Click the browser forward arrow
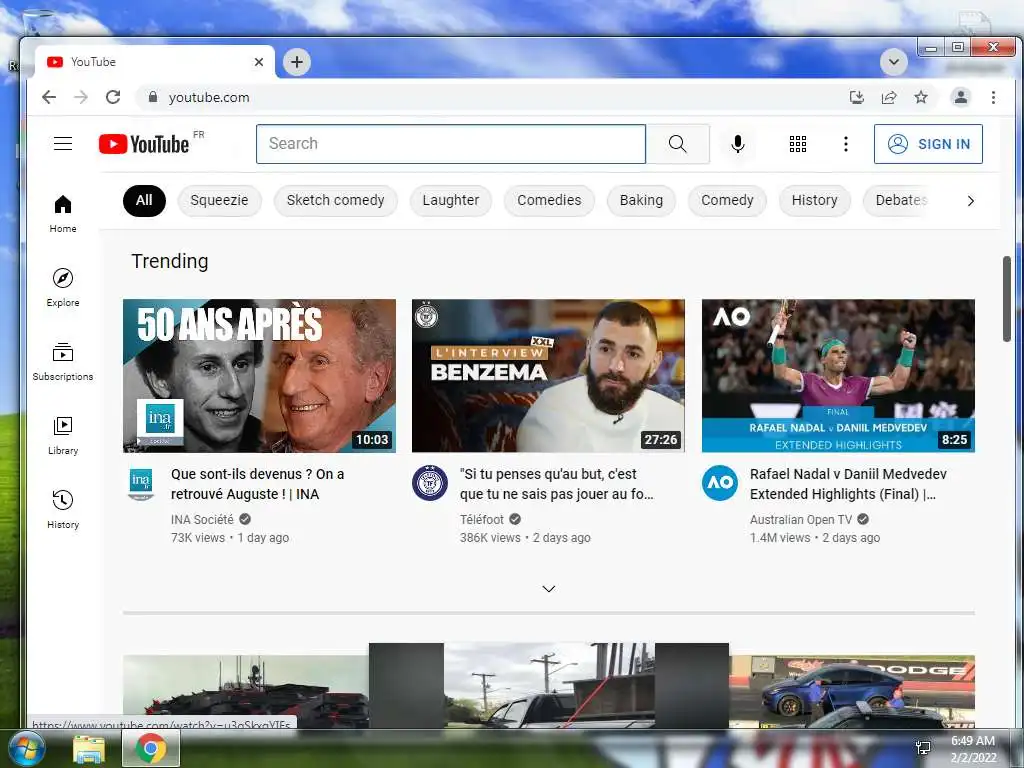 [81, 97]
